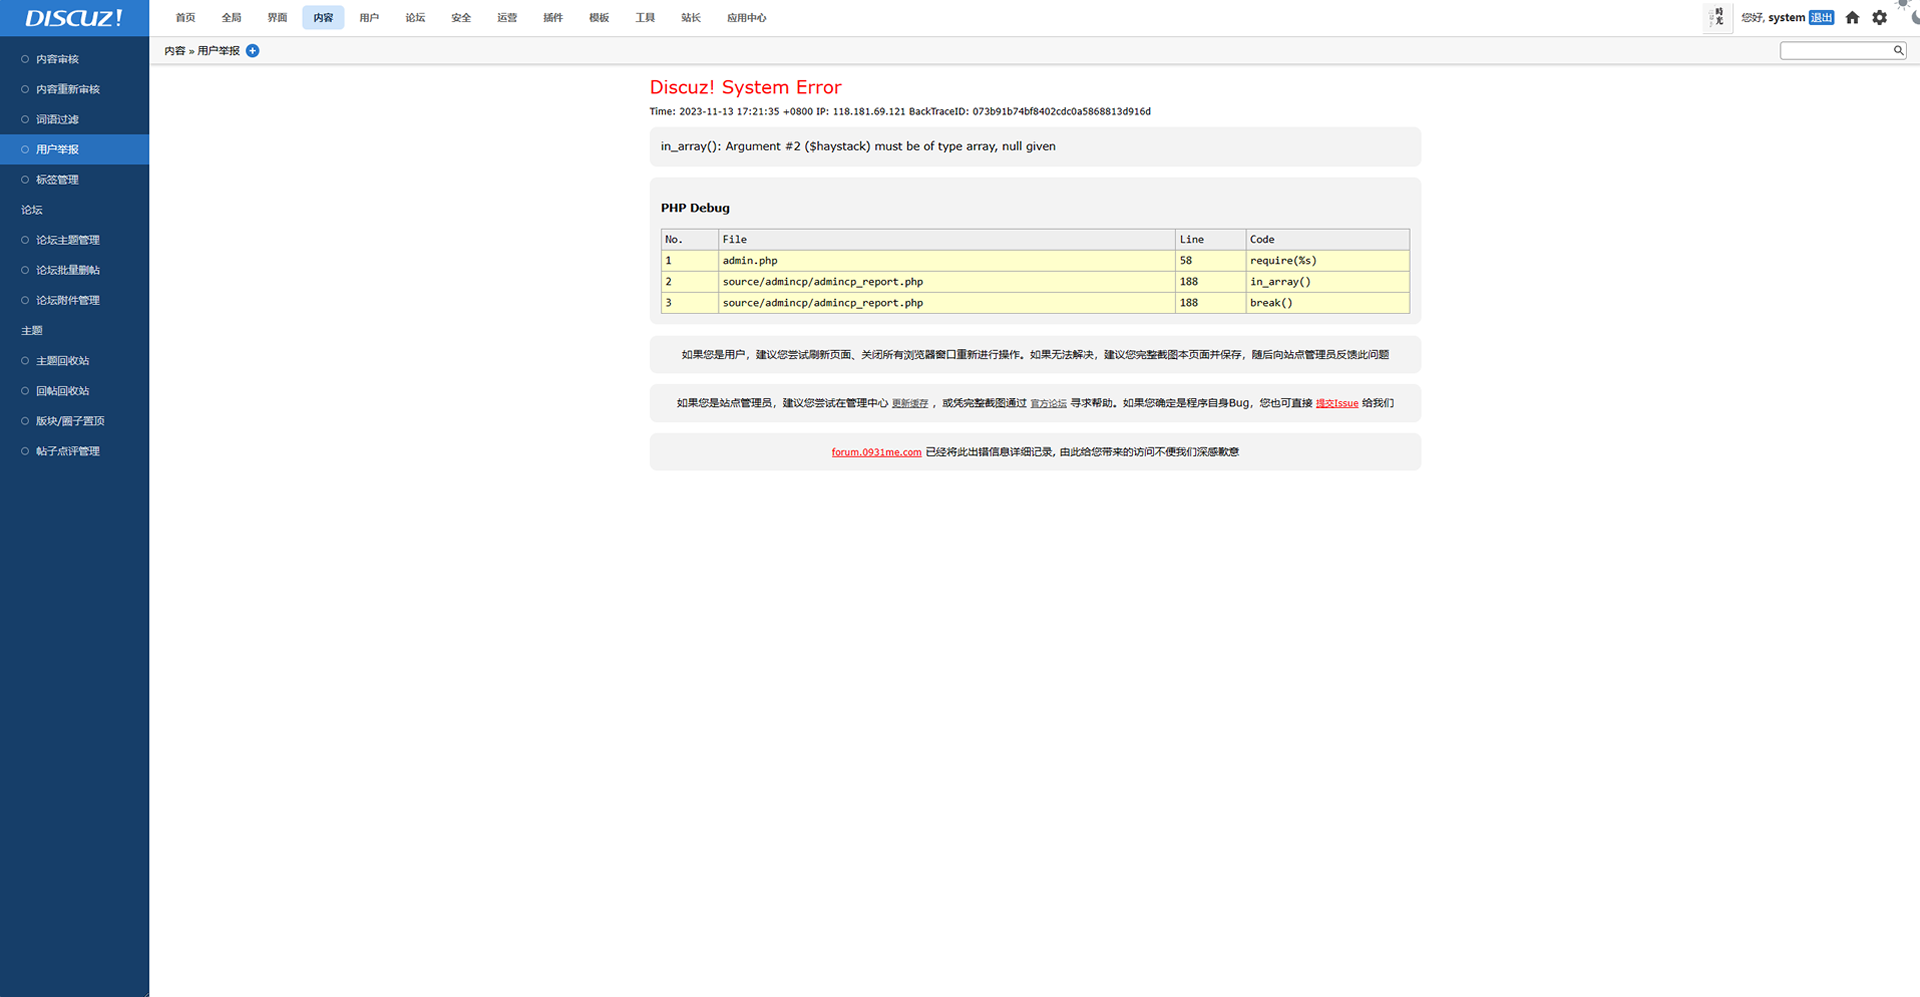Click adminsp_report.php path in row 2

[x=823, y=282]
